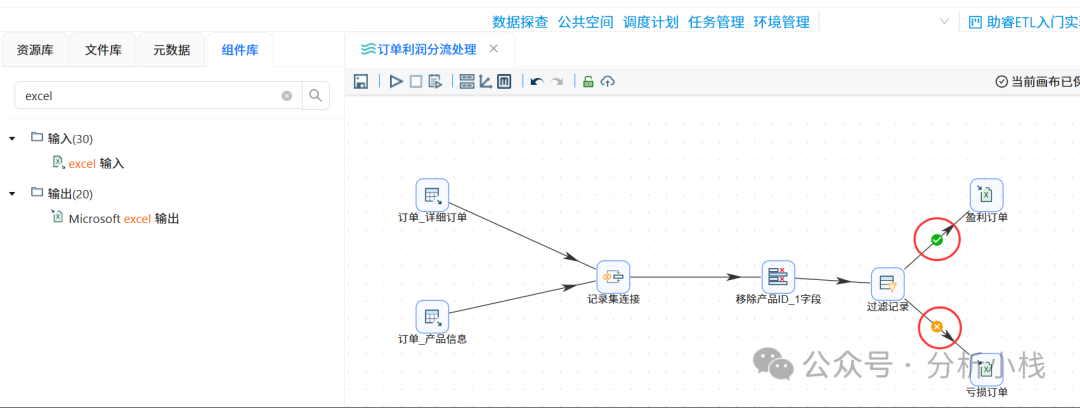Open the 数据探查 link
This screenshot has height=408, width=1080.
point(520,22)
